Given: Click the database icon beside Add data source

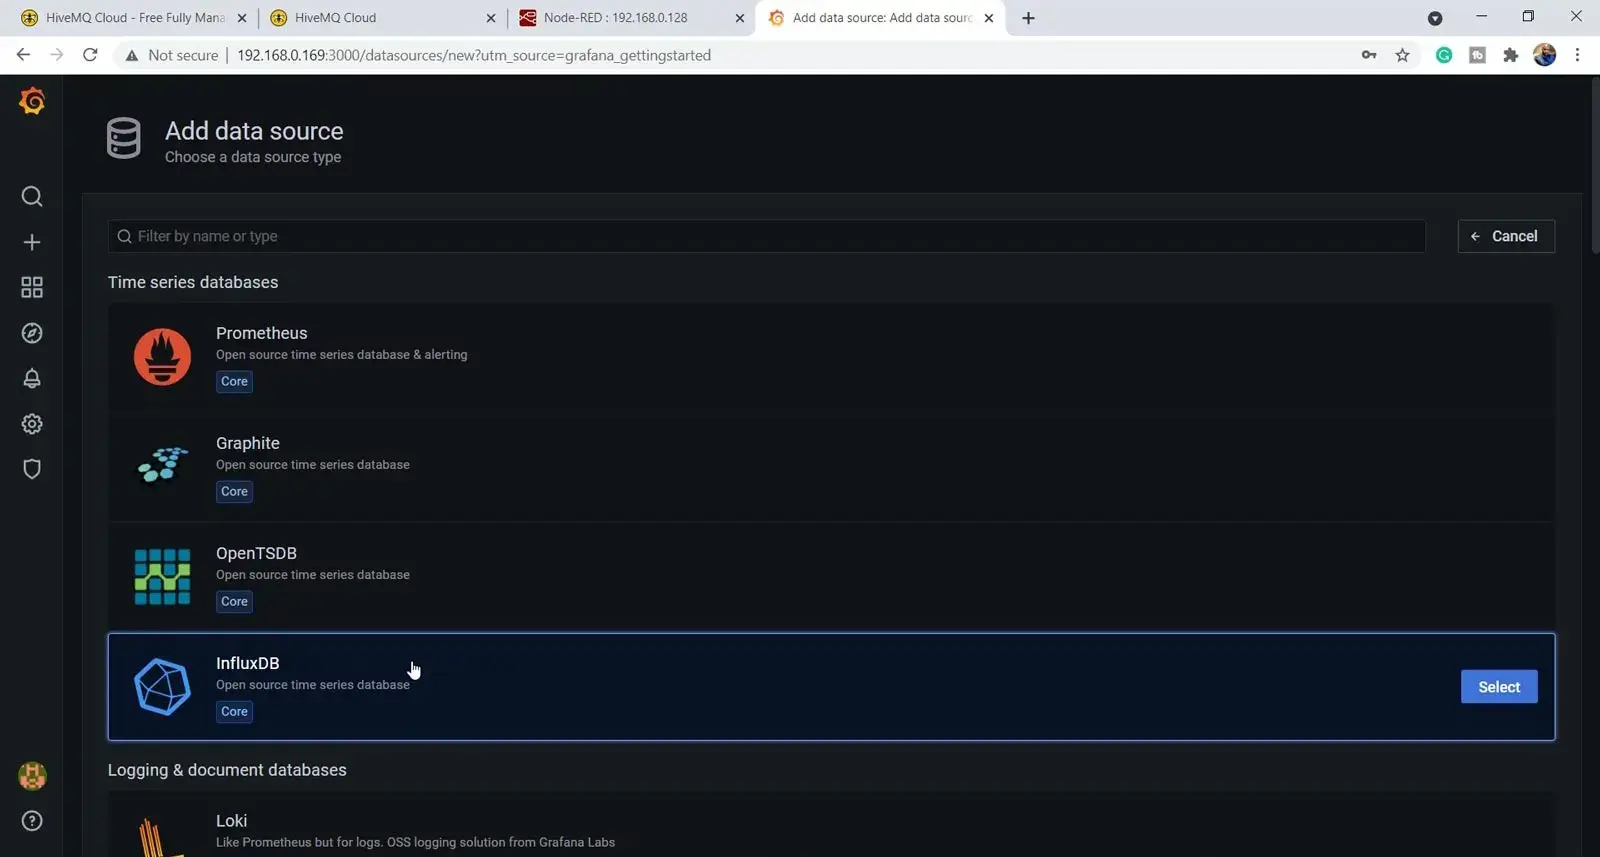Looking at the screenshot, I should 124,138.
